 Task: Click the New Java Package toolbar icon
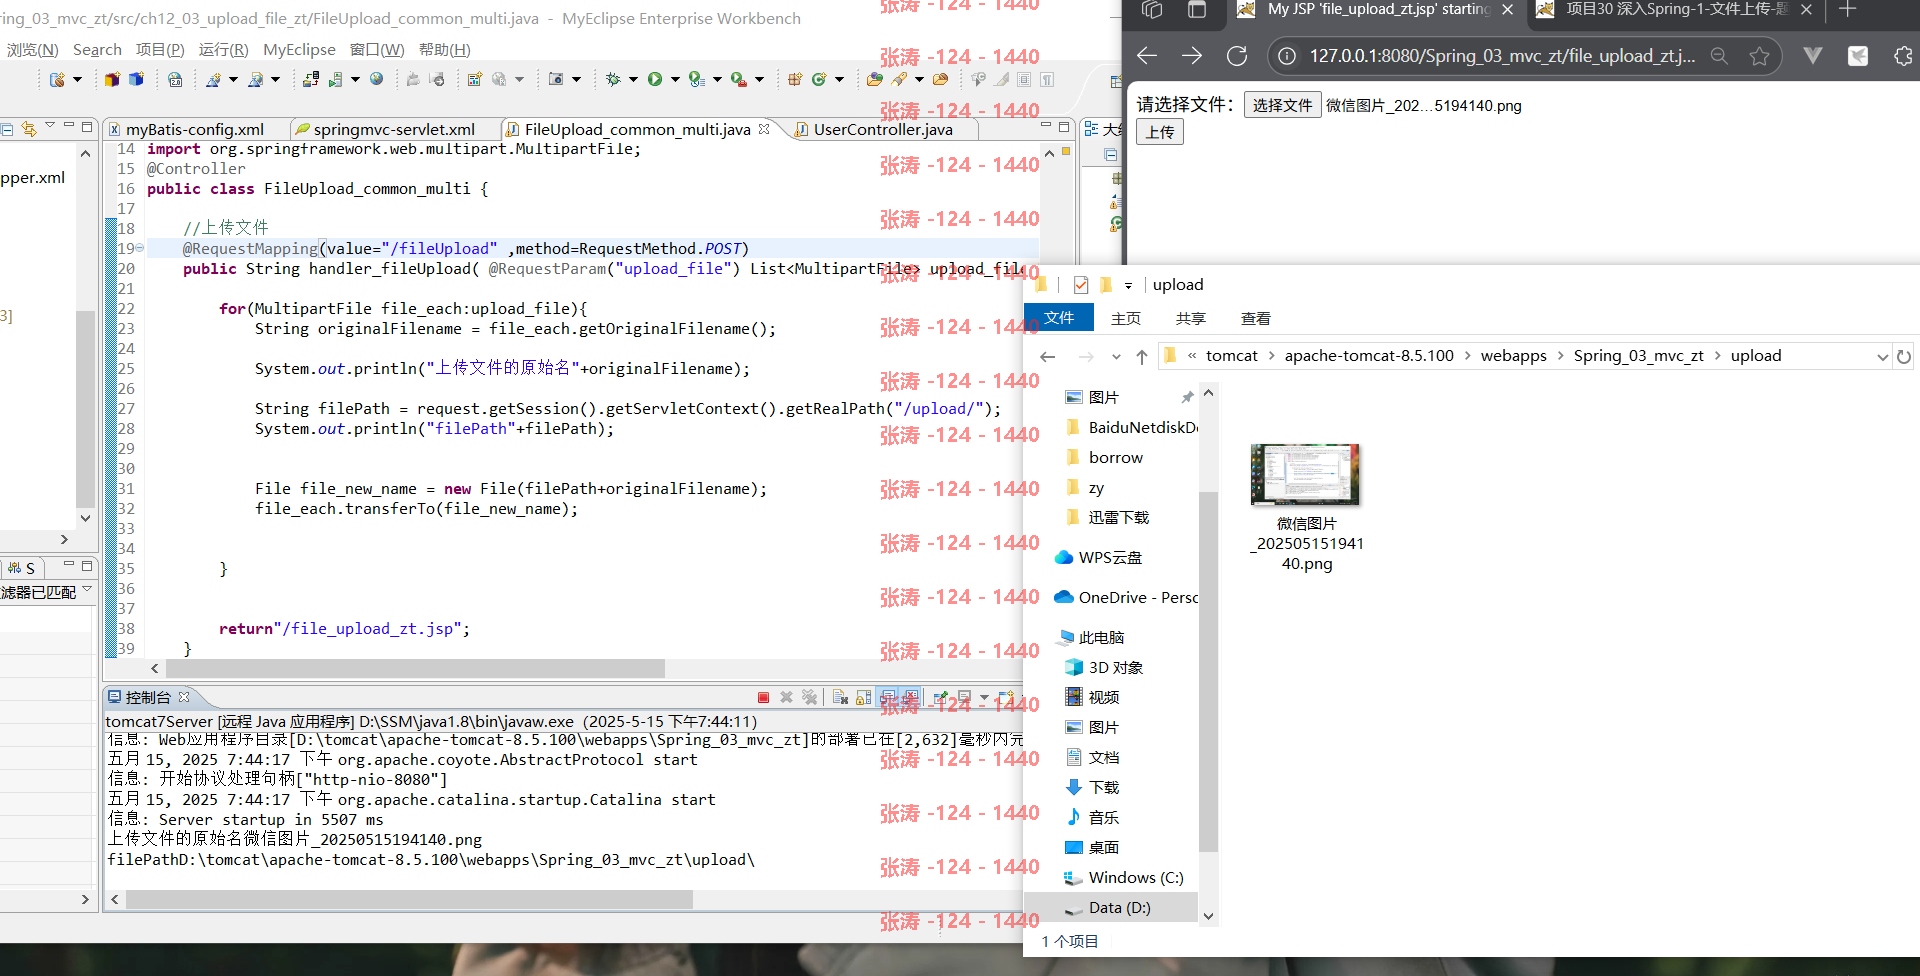794,79
